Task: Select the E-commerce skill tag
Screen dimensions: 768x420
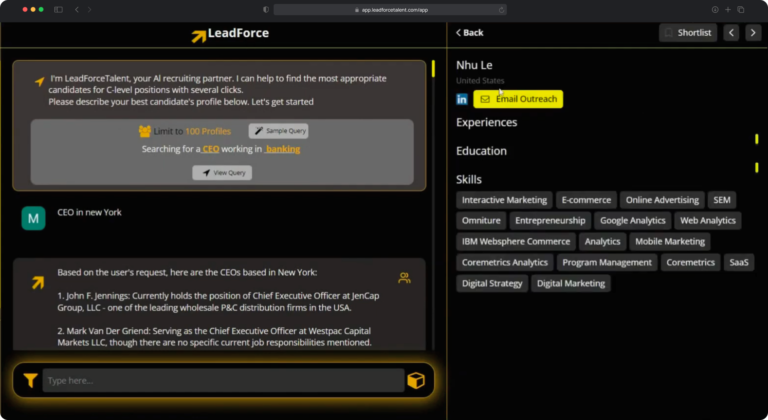Action: pos(586,200)
